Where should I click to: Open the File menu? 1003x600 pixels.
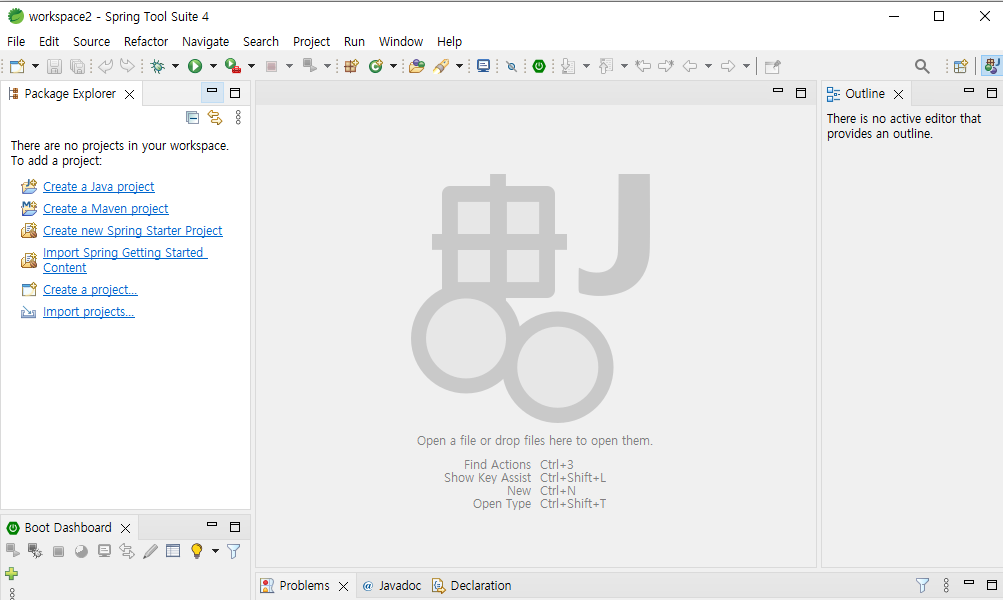16,42
